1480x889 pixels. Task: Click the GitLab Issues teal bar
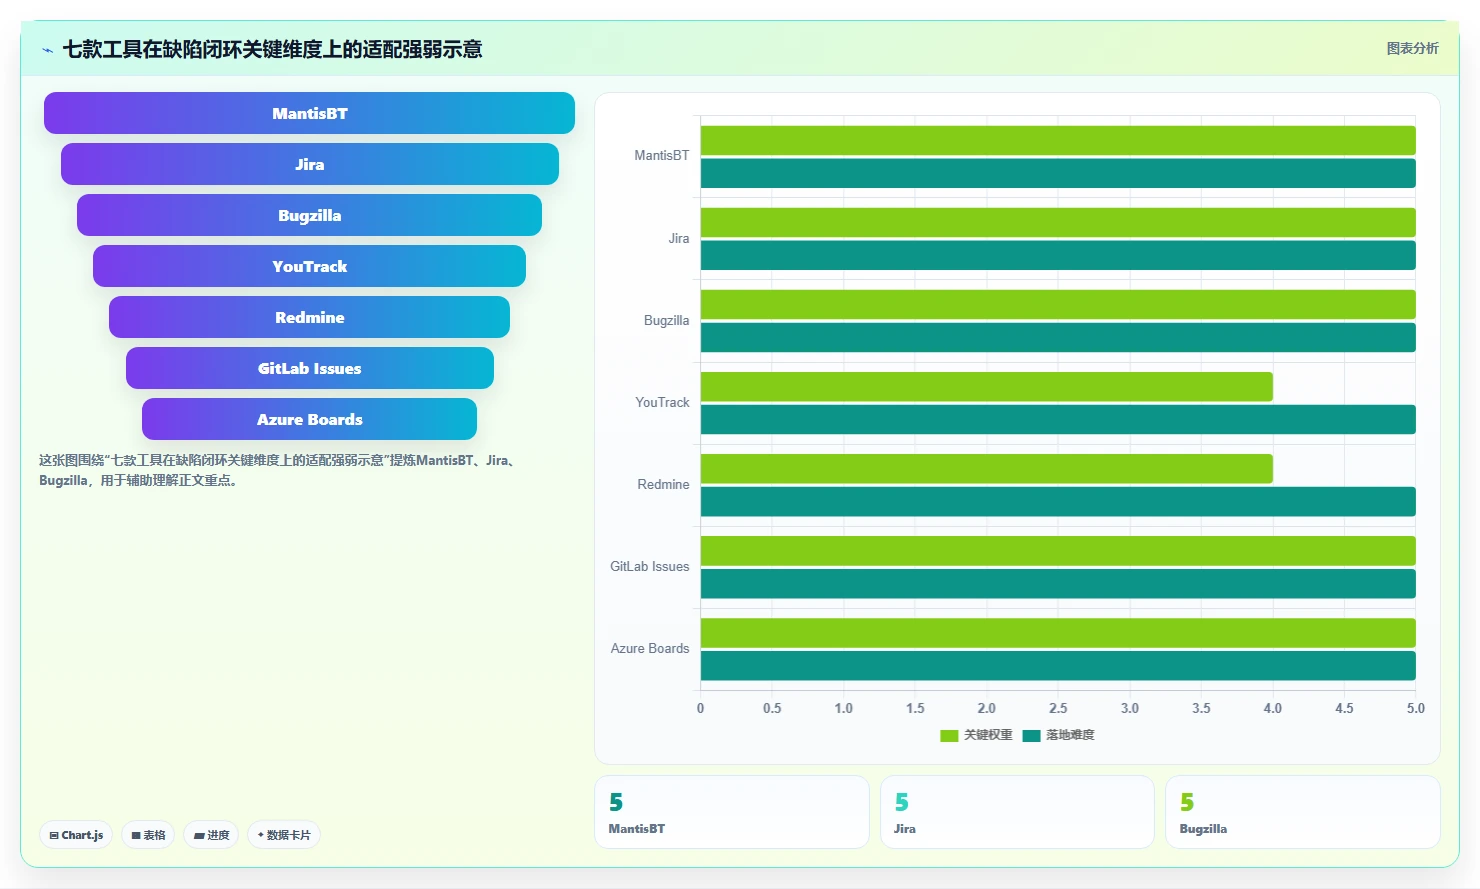[x=1058, y=583]
